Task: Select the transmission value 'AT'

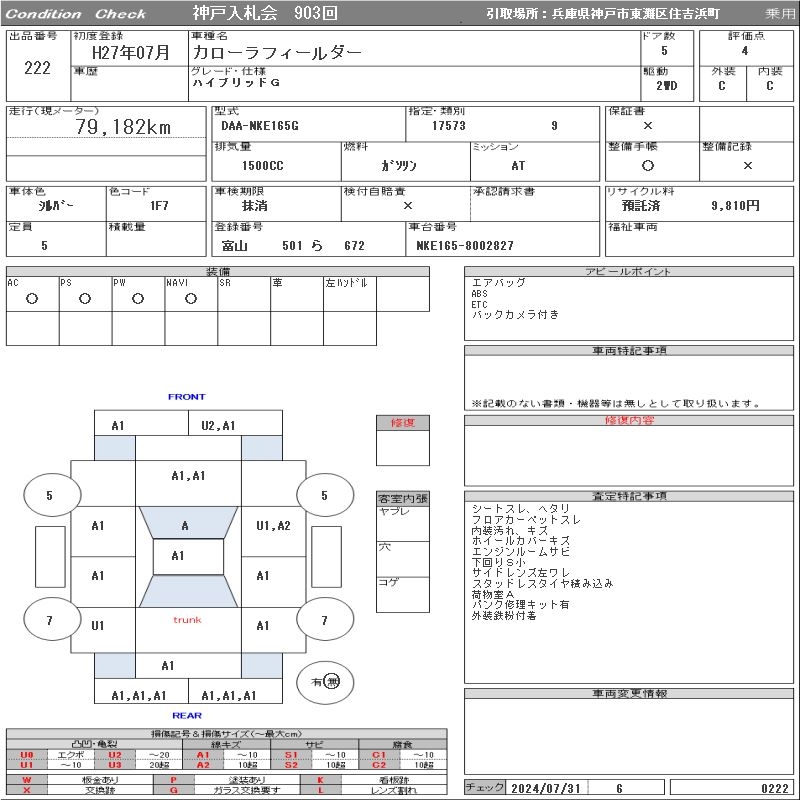Action: [518, 166]
